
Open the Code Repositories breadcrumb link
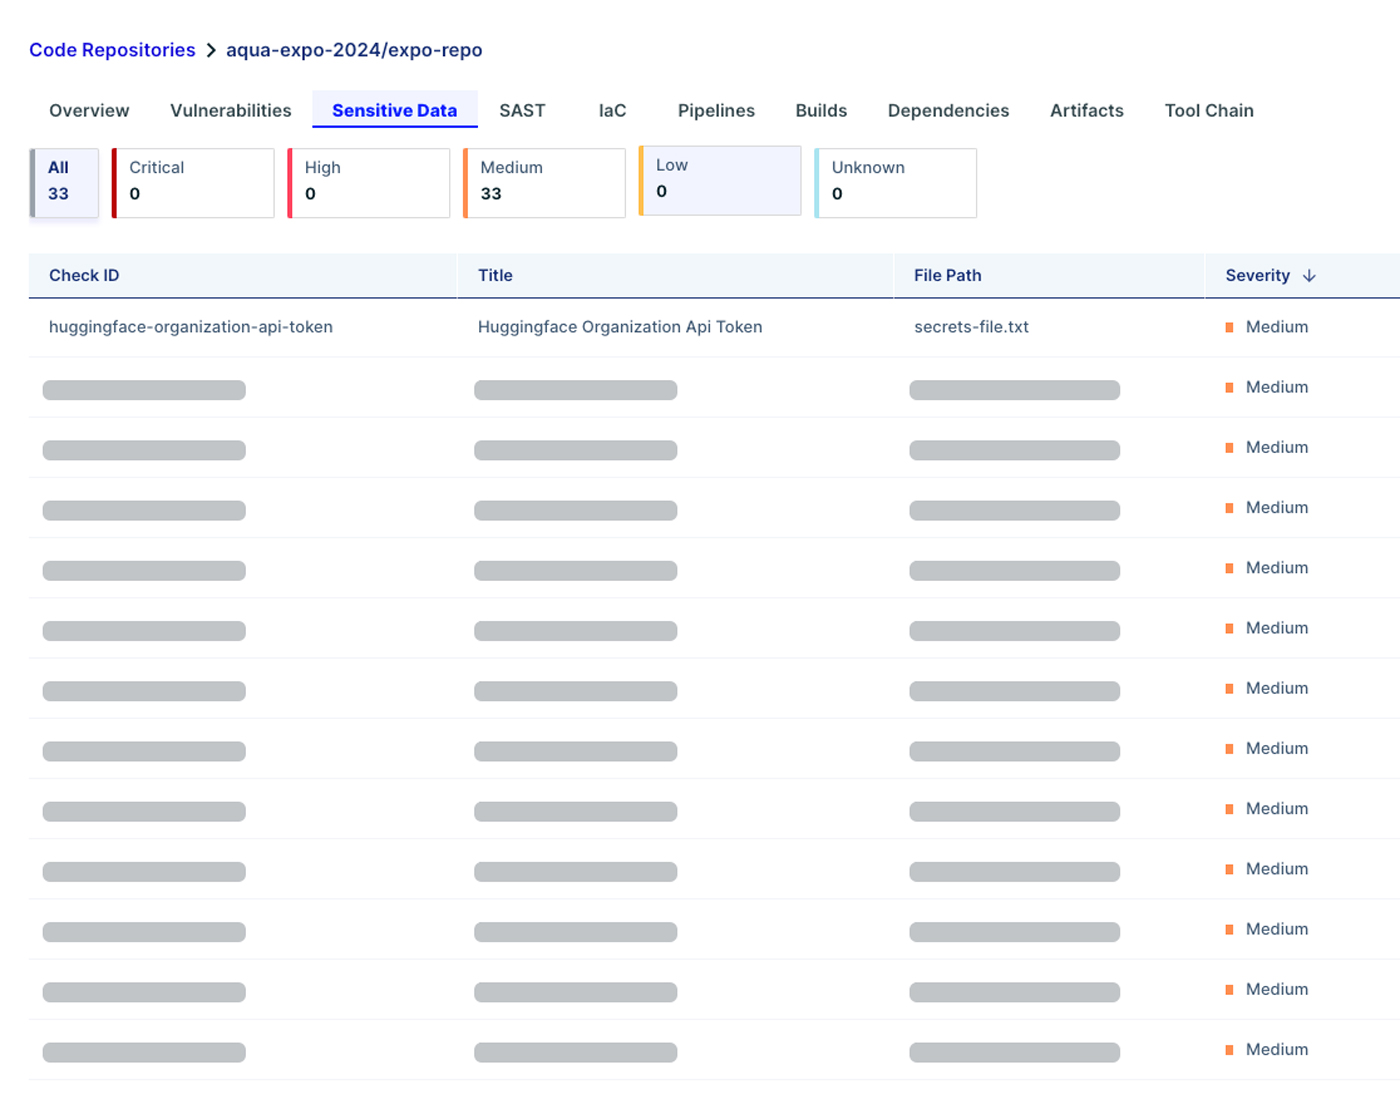pyautogui.click(x=112, y=50)
